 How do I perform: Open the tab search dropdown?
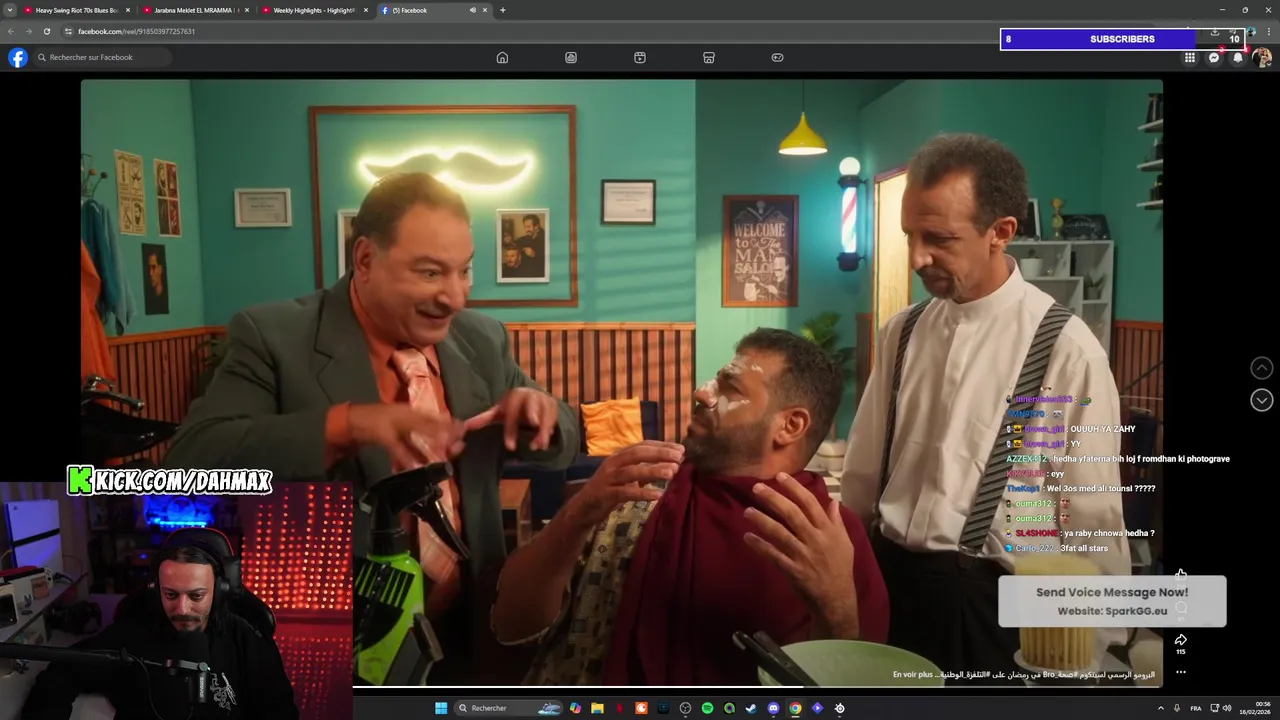click(x=10, y=10)
